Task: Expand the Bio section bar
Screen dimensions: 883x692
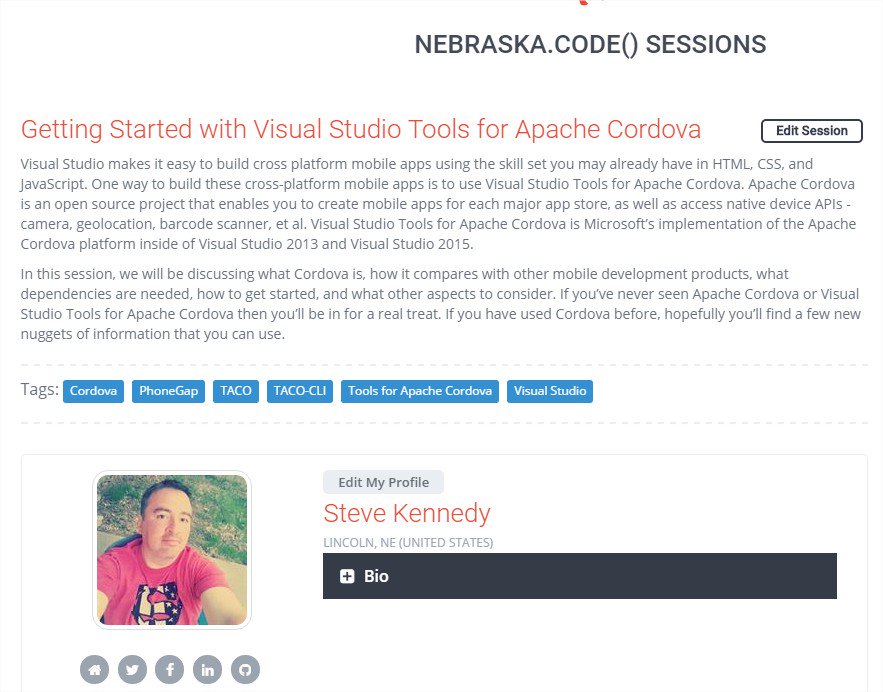Action: [580, 576]
